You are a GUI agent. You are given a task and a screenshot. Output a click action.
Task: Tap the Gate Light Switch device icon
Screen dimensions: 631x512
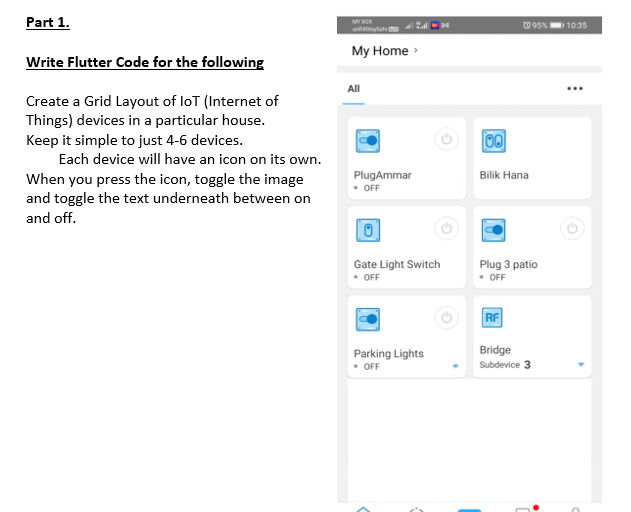click(x=367, y=230)
